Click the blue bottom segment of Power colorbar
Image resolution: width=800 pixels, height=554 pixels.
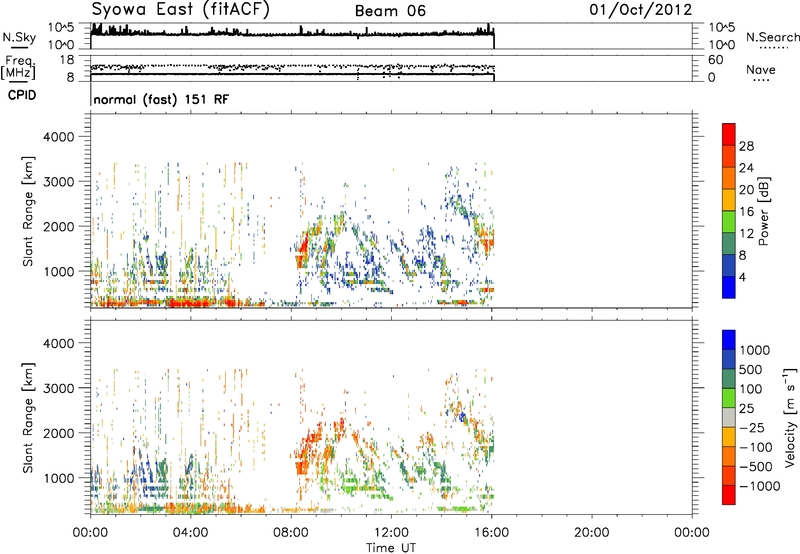coord(729,287)
